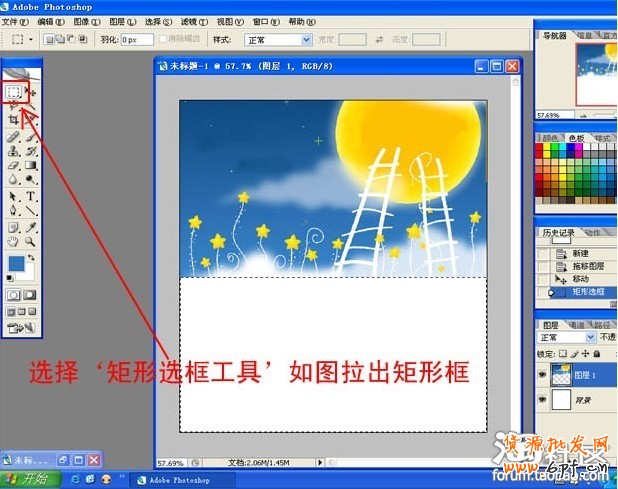Open the 视图 menu
This screenshot has height=489, width=618.
coord(230,22)
